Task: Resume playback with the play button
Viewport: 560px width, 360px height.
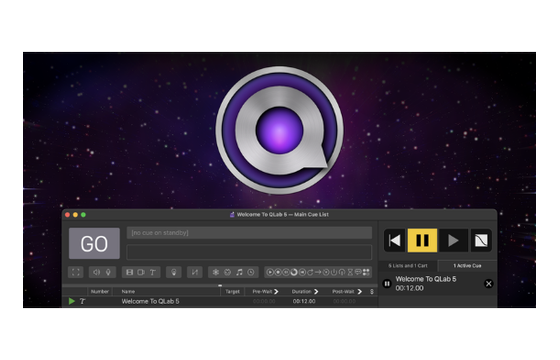Action: coord(453,240)
